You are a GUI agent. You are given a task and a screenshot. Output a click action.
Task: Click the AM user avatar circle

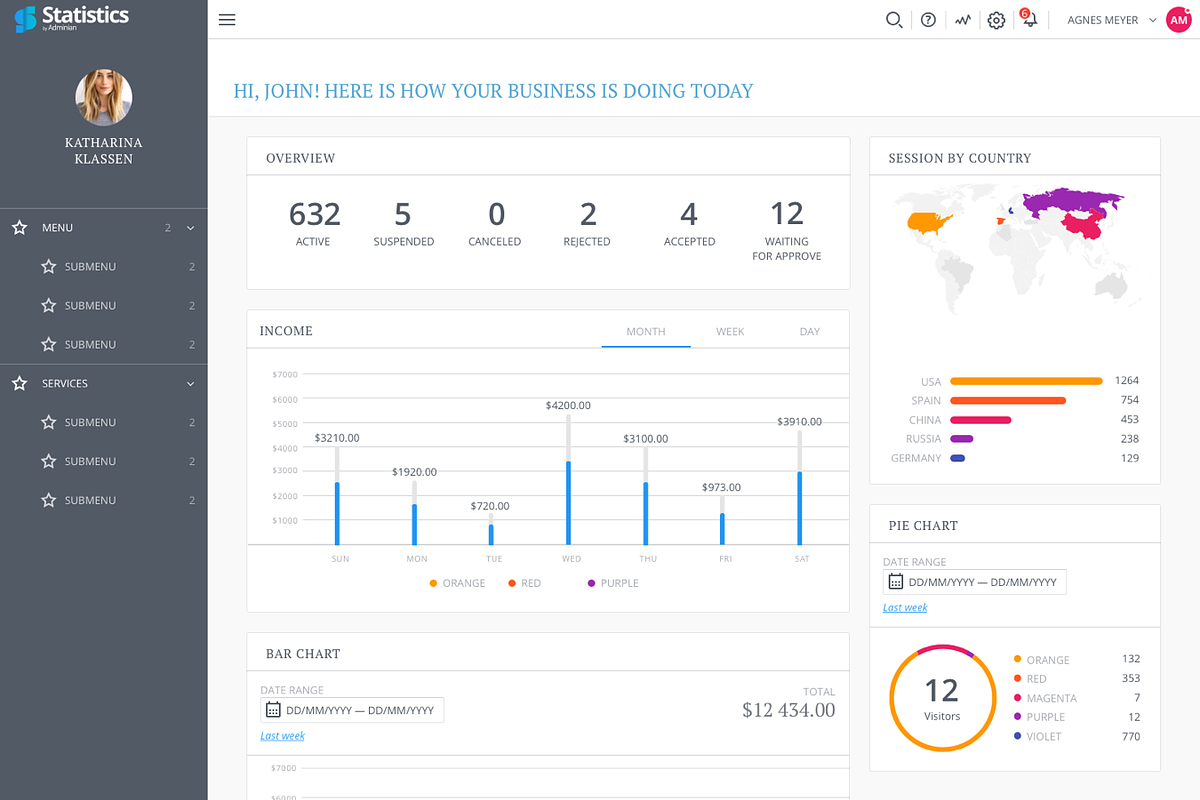[x=1179, y=20]
